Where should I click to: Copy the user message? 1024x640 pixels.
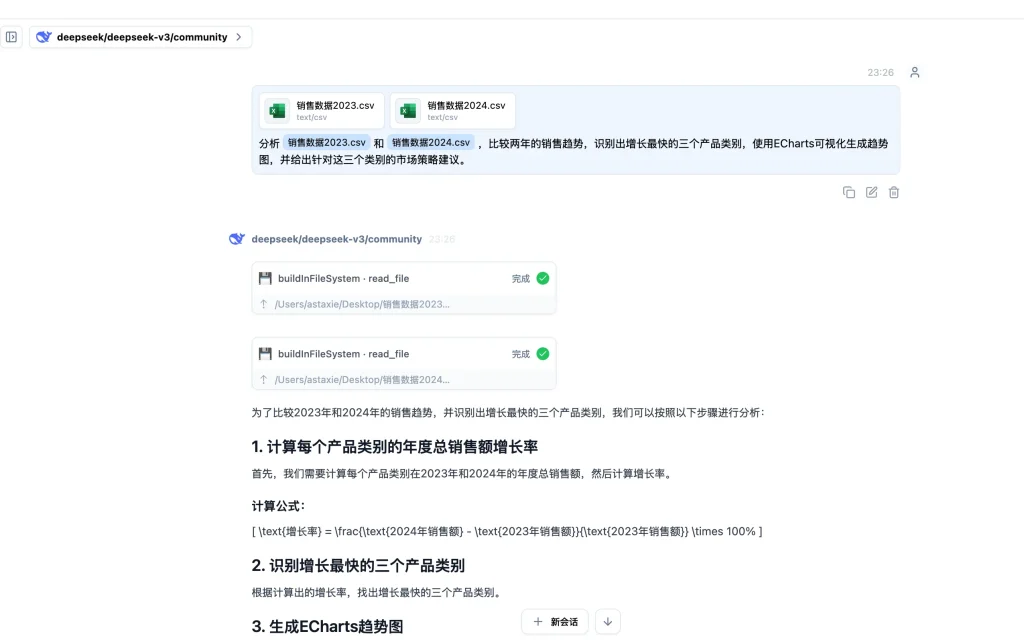tap(849, 192)
